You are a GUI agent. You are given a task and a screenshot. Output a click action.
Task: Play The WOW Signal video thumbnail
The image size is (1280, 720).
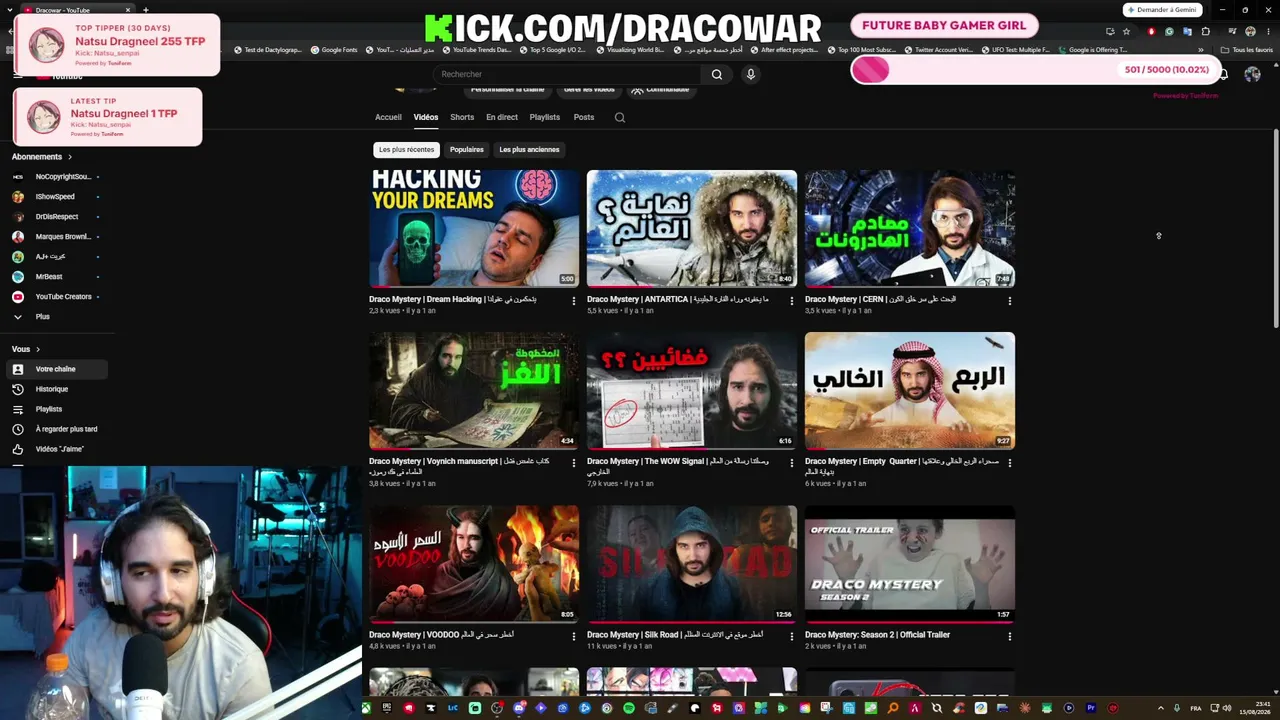click(x=692, y=391)
